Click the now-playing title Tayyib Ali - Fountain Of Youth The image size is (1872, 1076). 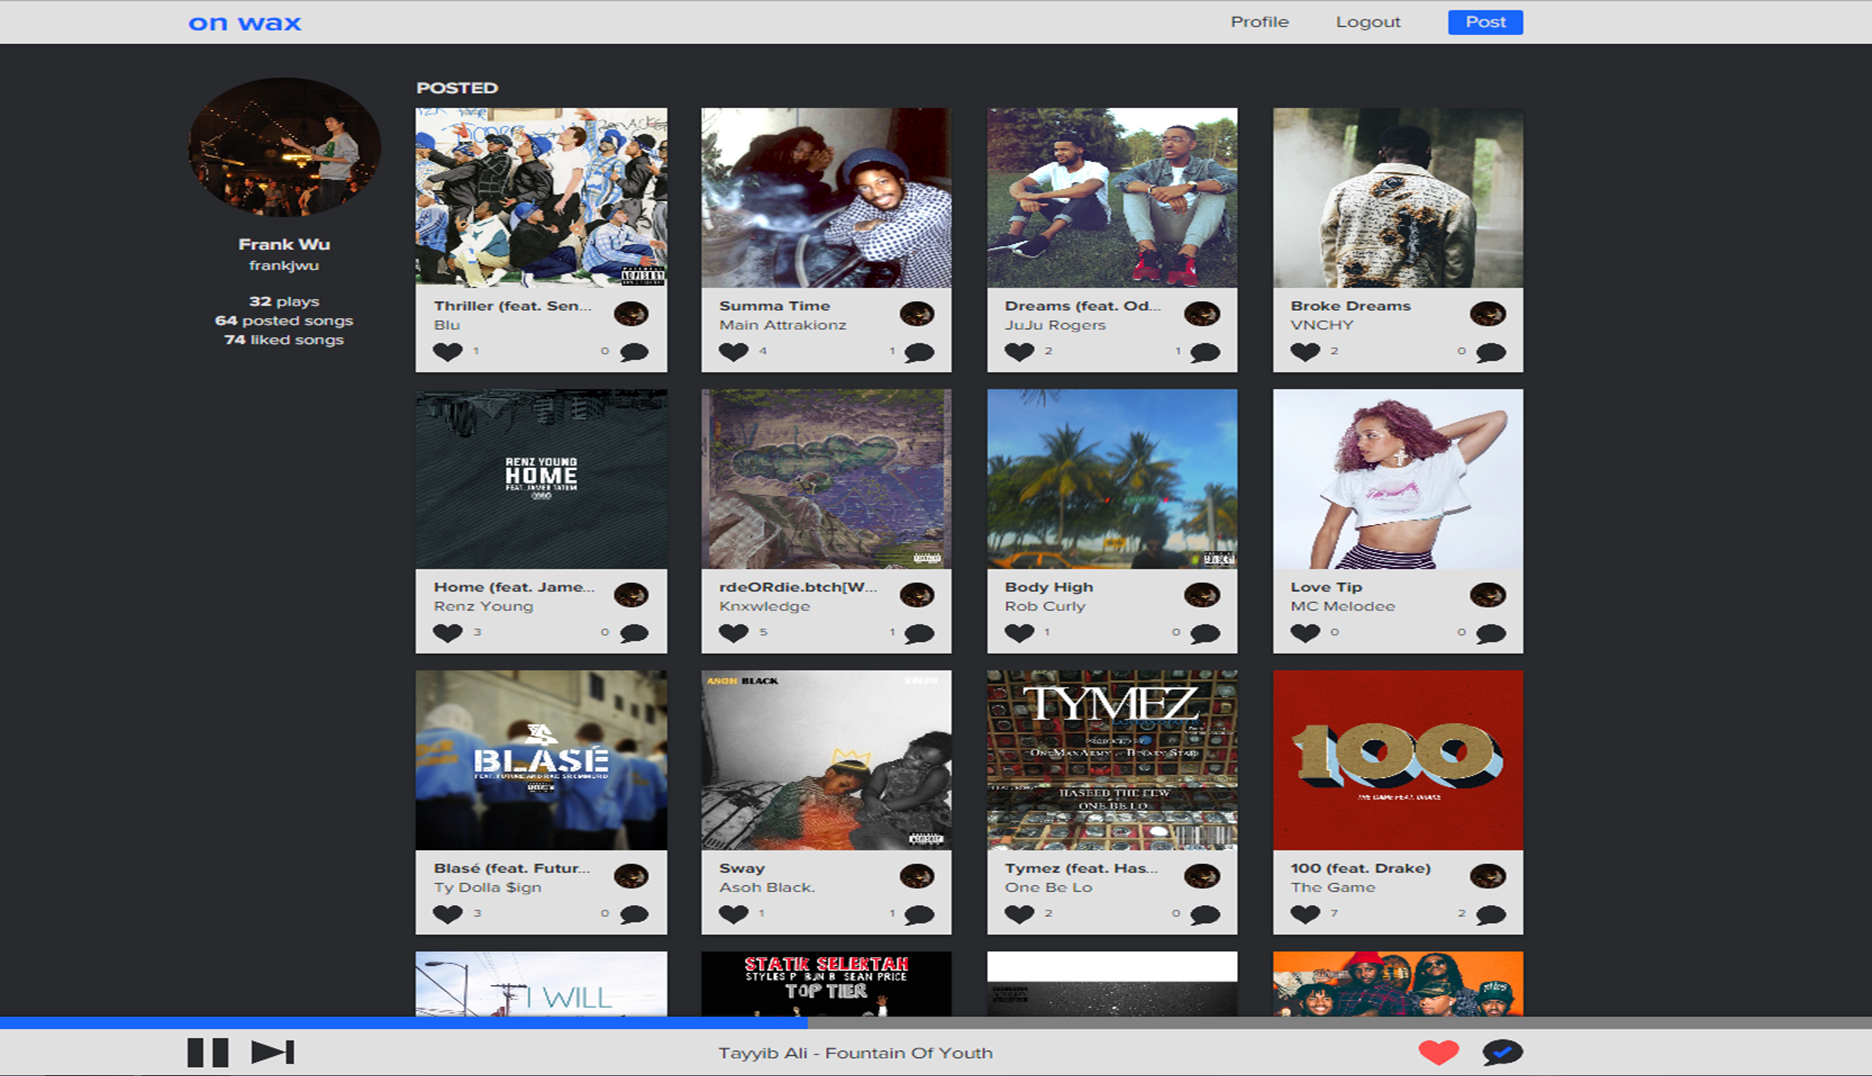click(855, 1053)
